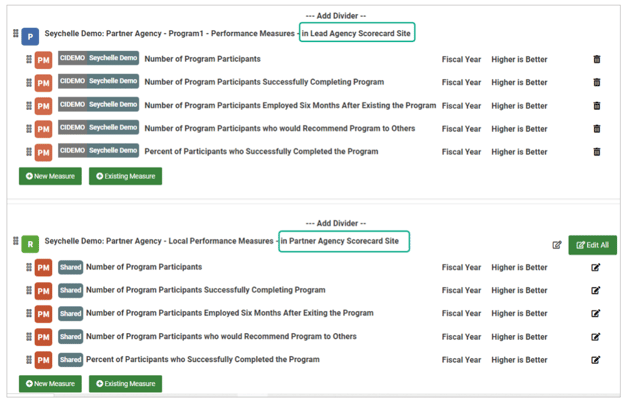Viewport: 626px width, 401px height.
Task: Click drag handle beside Local Performance Measures
Action: click(x=15, y=242)
